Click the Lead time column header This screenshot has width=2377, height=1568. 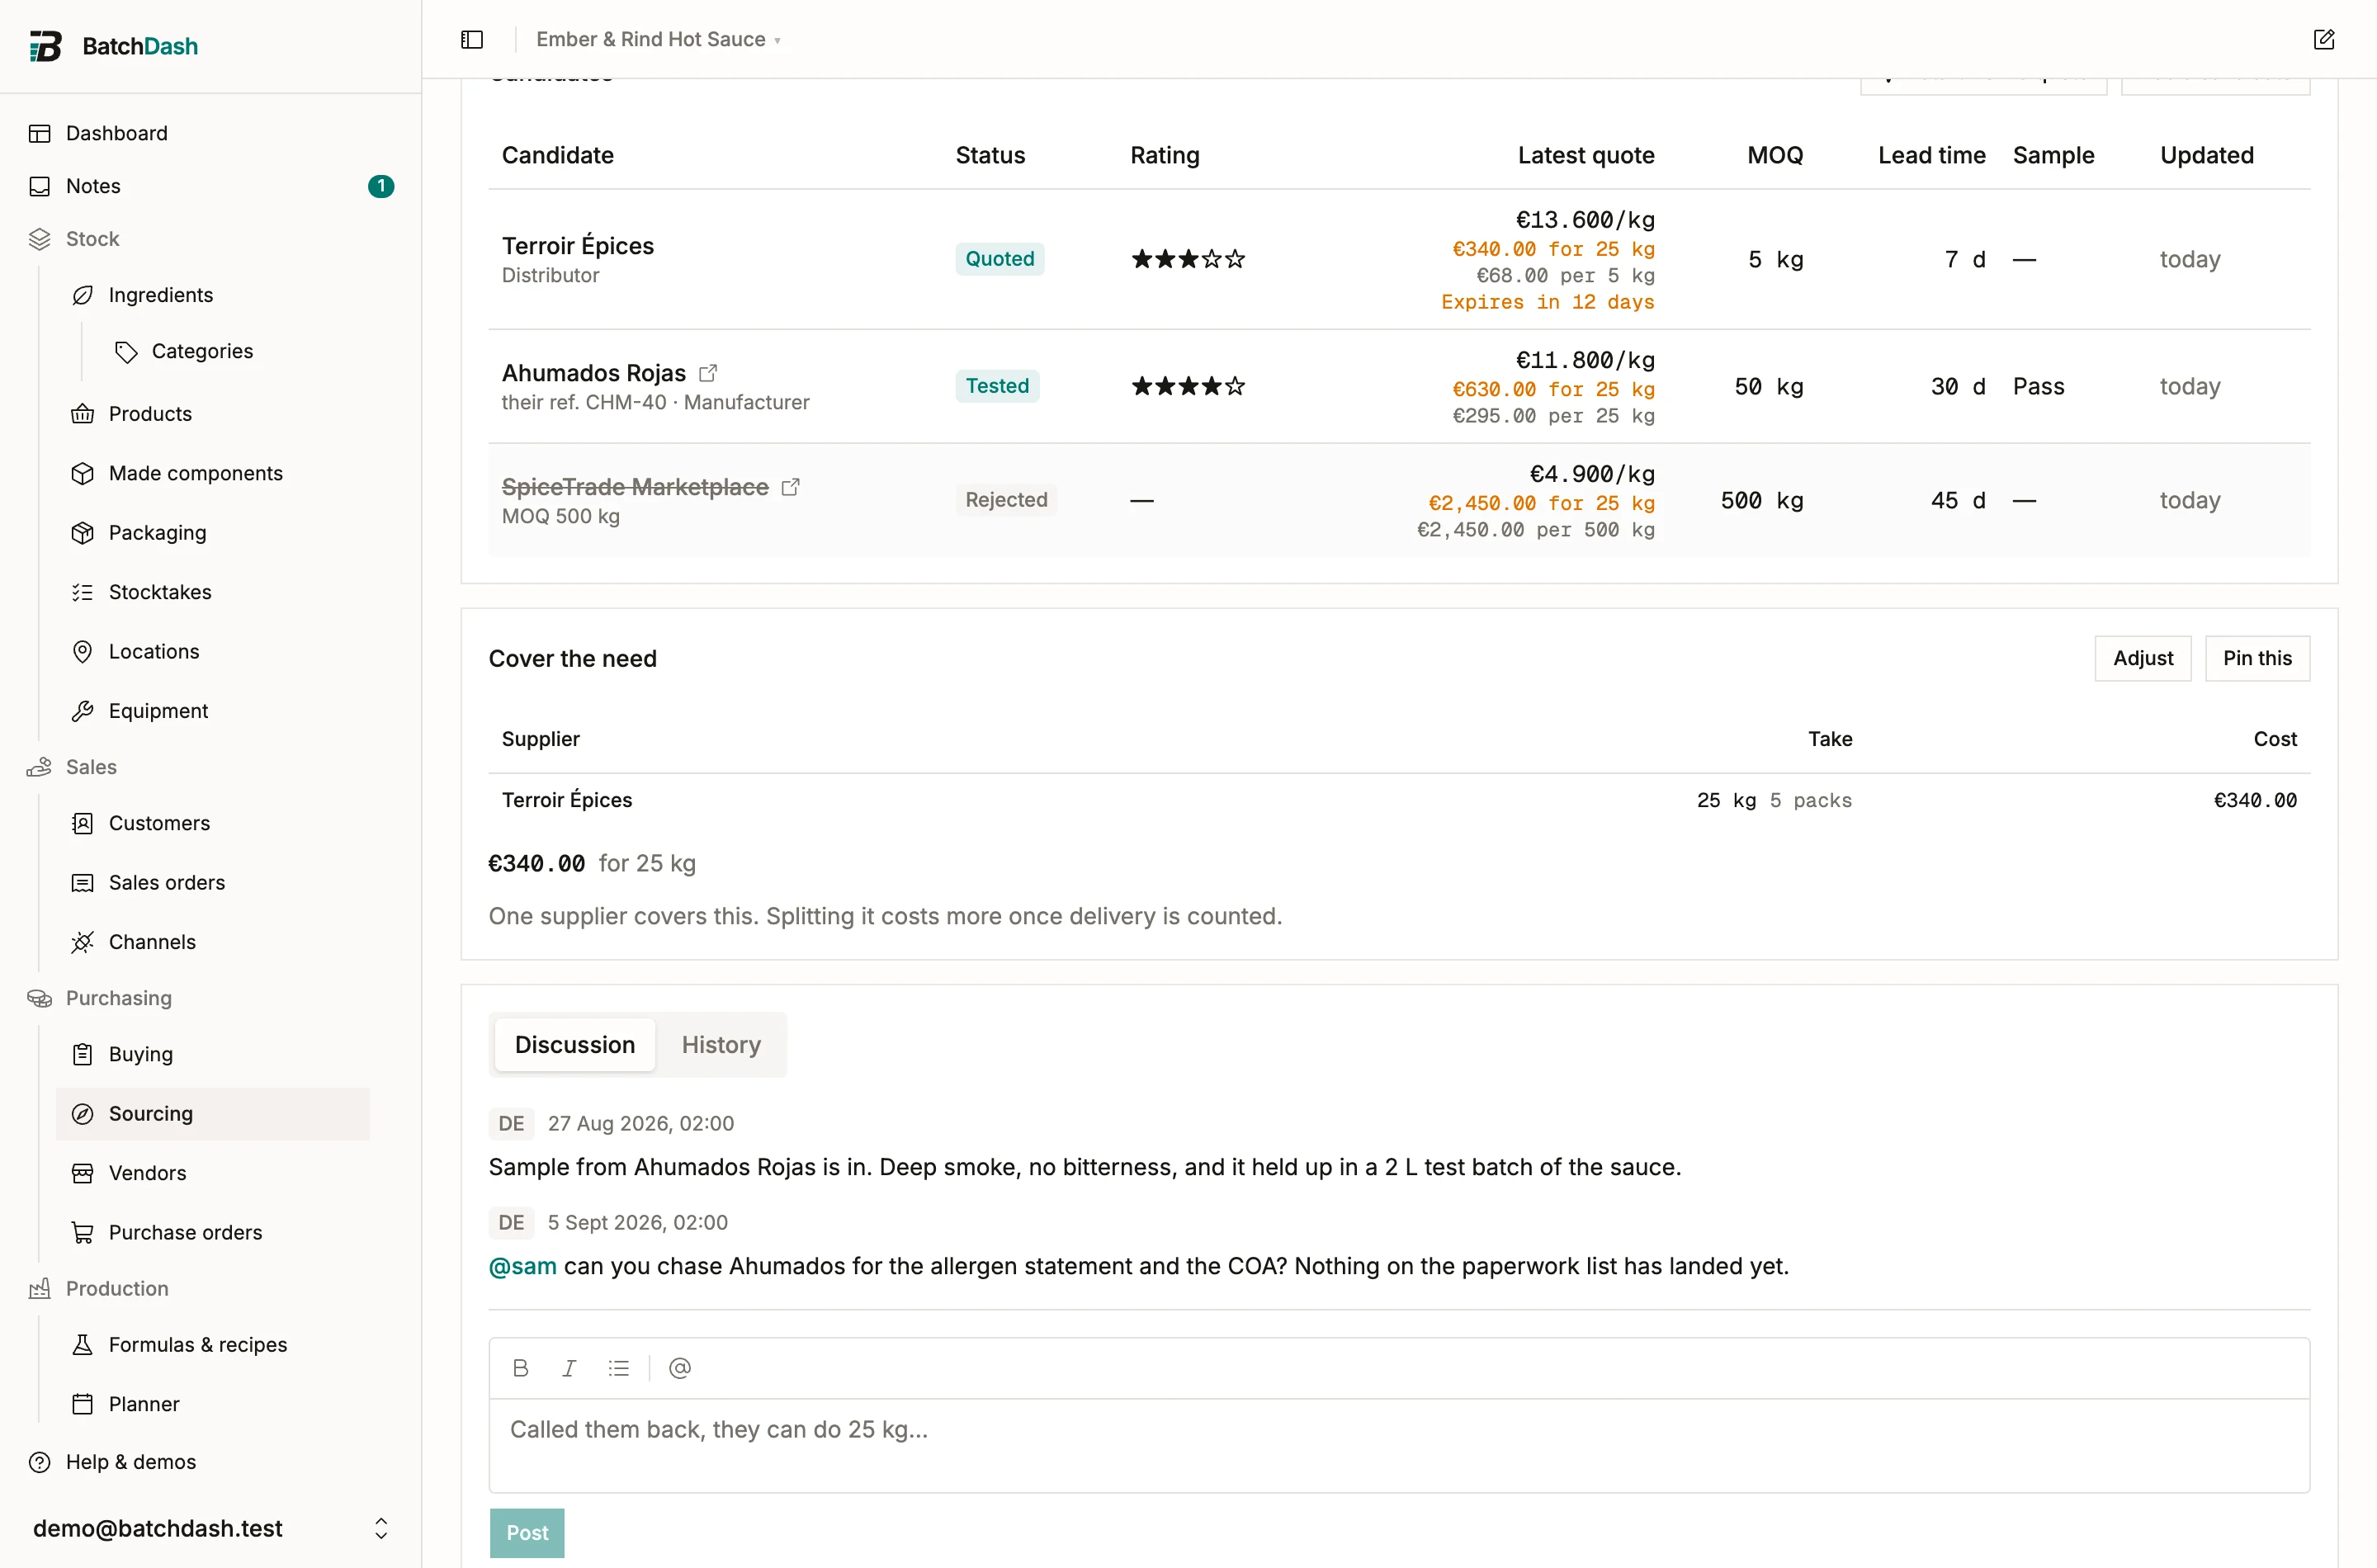coord(1932,155)
